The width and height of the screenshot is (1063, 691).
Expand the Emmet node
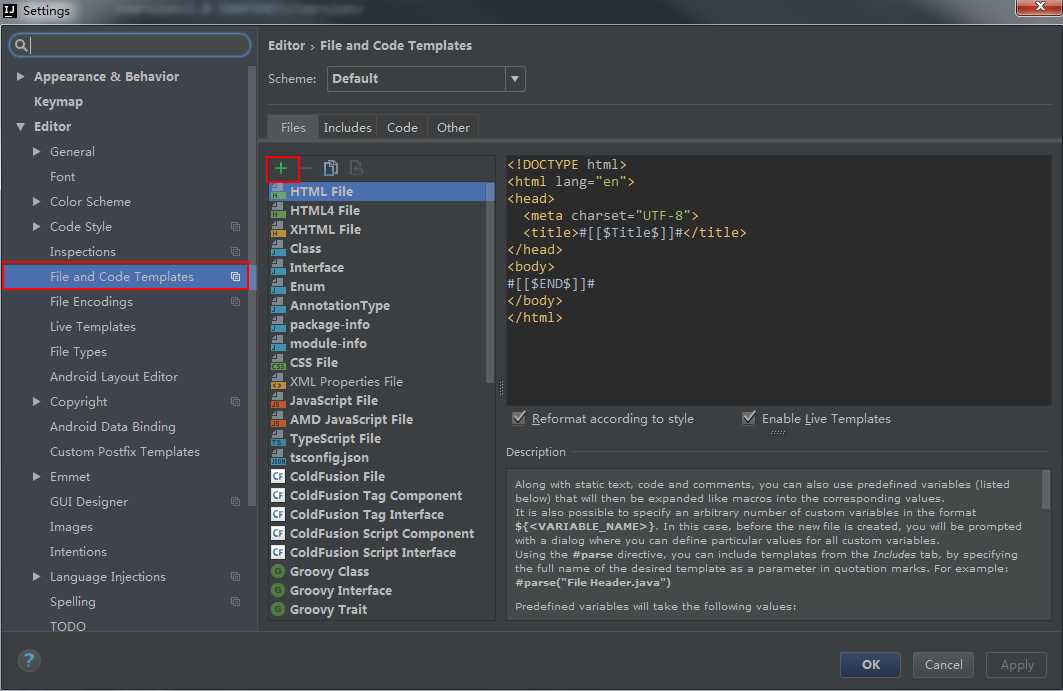point(37,477)
